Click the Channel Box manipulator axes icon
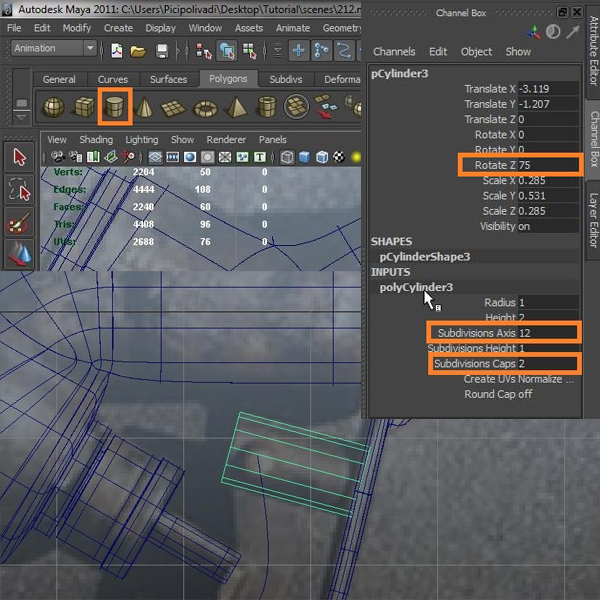600x600 pixels. (533, 32)
